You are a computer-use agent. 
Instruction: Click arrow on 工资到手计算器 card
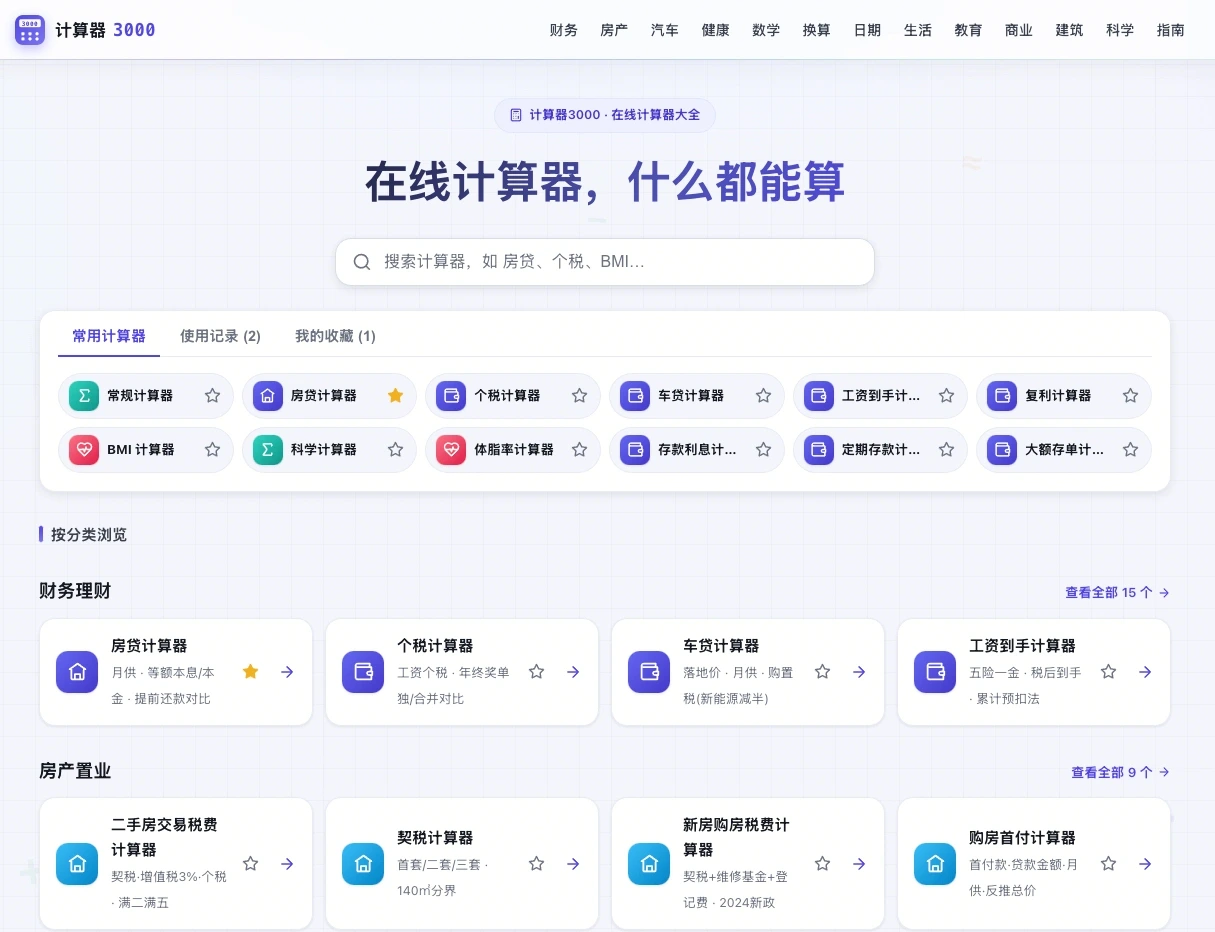1145,672
